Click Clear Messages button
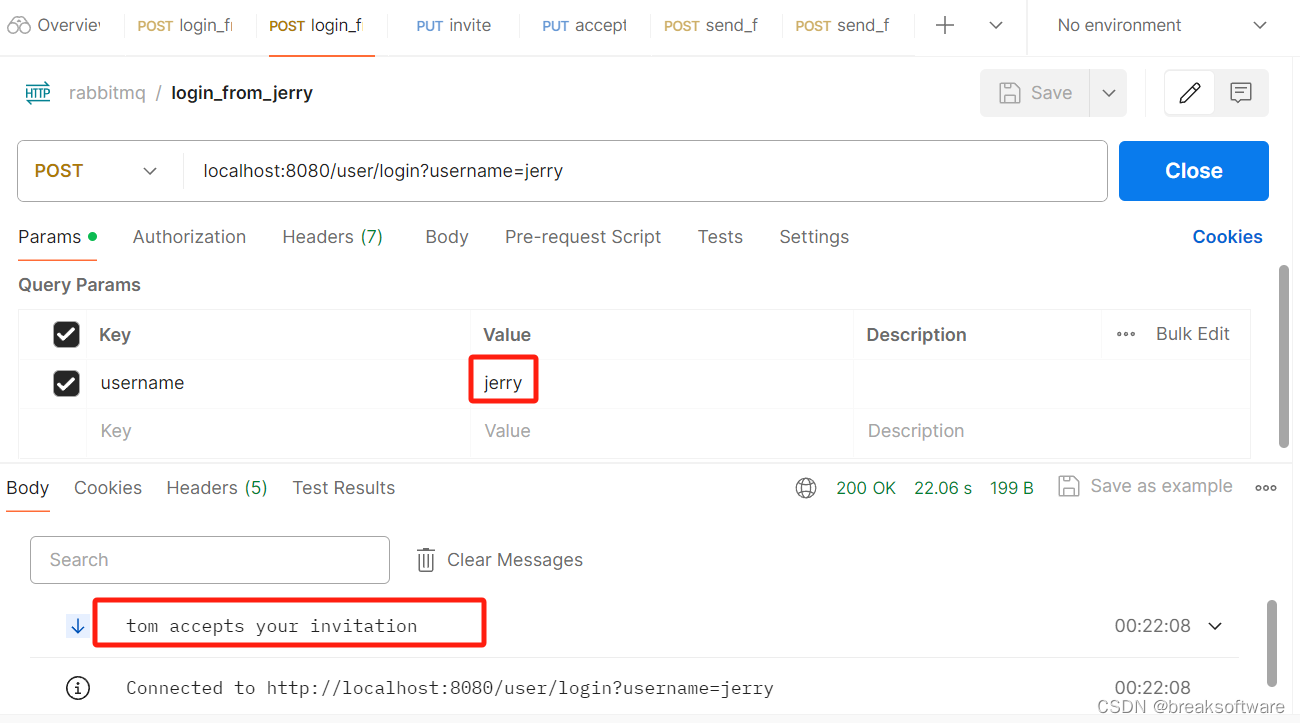Viewport: 1300px width, 723px height. (x=500, y=560)
